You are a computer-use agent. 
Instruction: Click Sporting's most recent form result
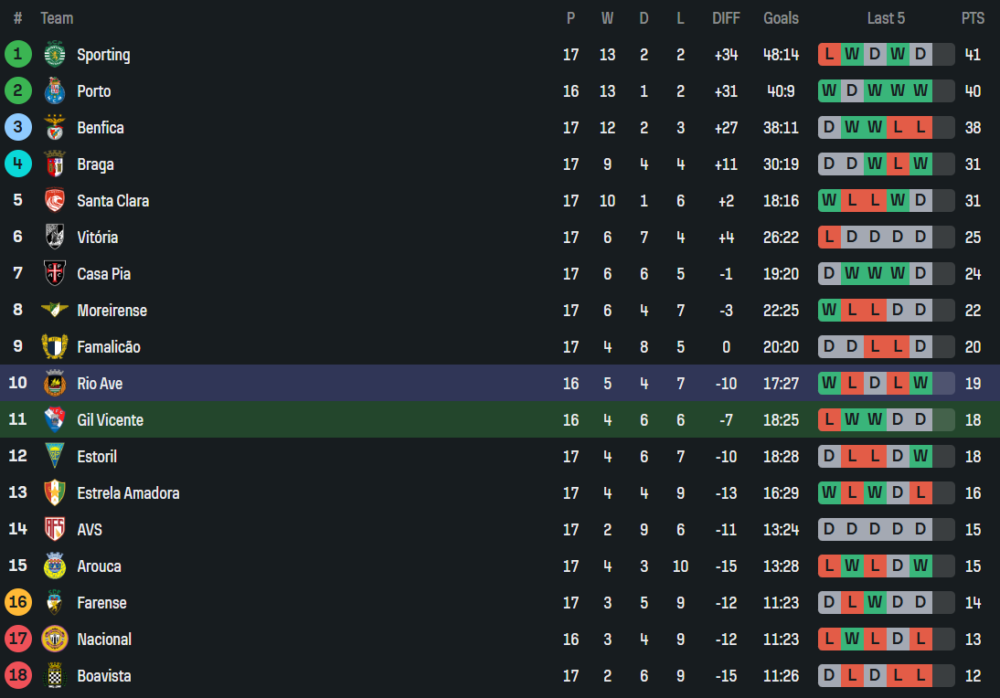coord(920,55)
